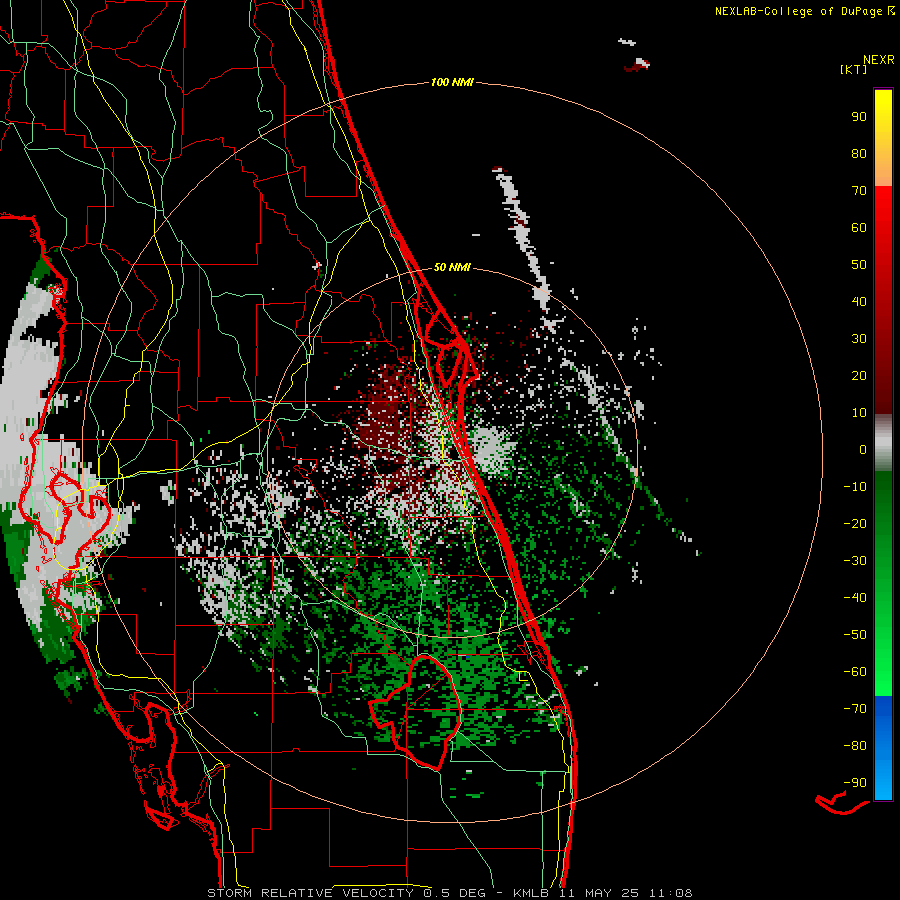This screenshot has width=900, height=900.
Task: Click the 10 value on the velocity scale
Action: [x=859, y=413]
